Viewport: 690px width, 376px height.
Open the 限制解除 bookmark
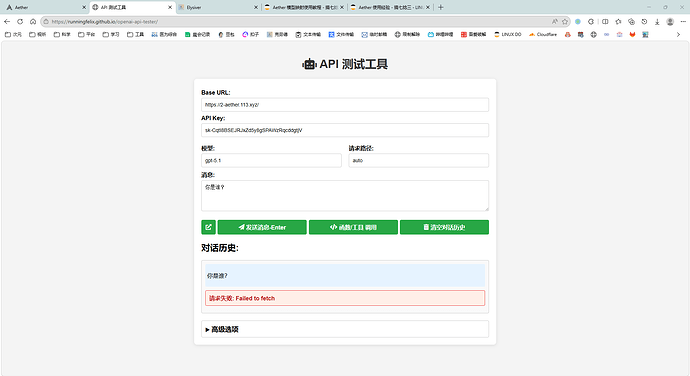point(407,34)
